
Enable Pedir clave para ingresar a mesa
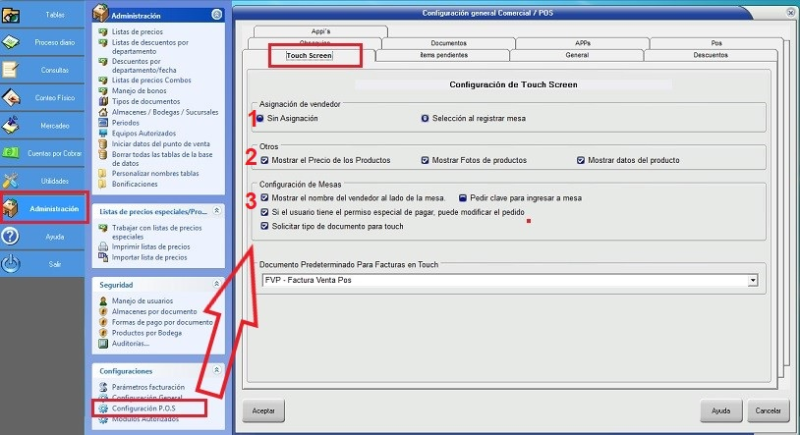pyautogui.click(x=463, y=198)
